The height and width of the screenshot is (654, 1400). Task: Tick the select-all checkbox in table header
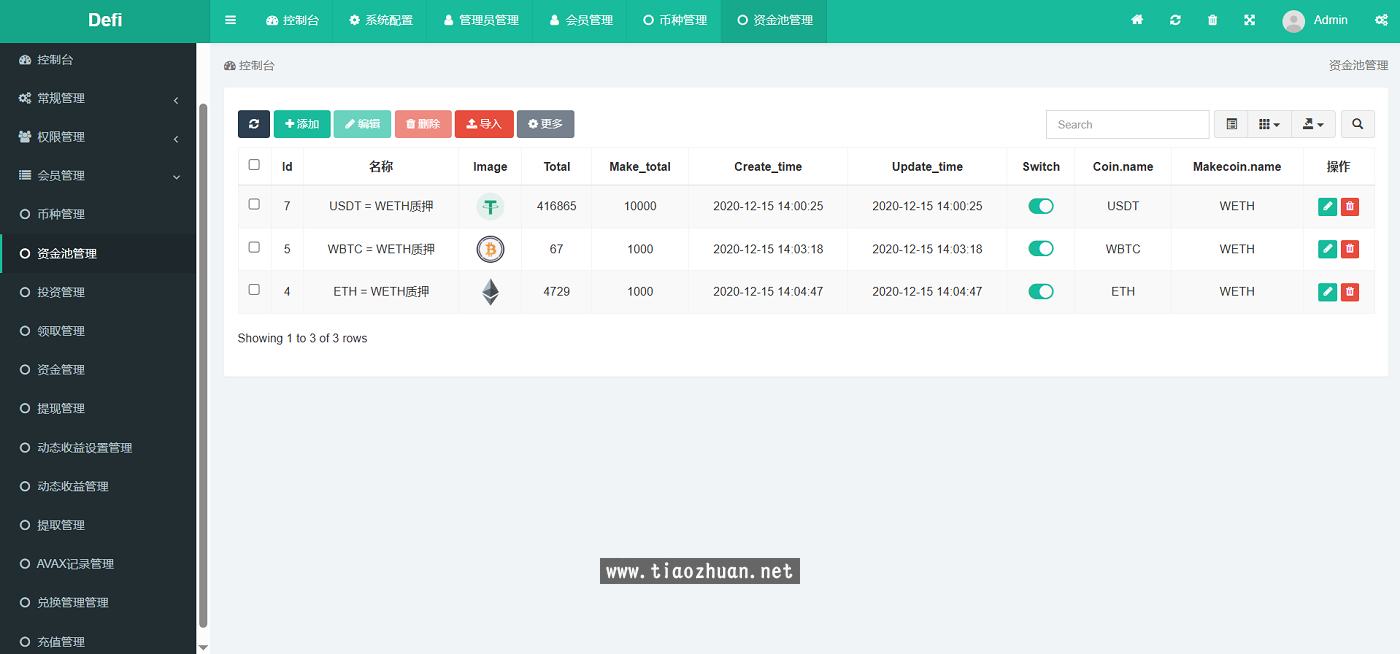(x=254, y=165)
